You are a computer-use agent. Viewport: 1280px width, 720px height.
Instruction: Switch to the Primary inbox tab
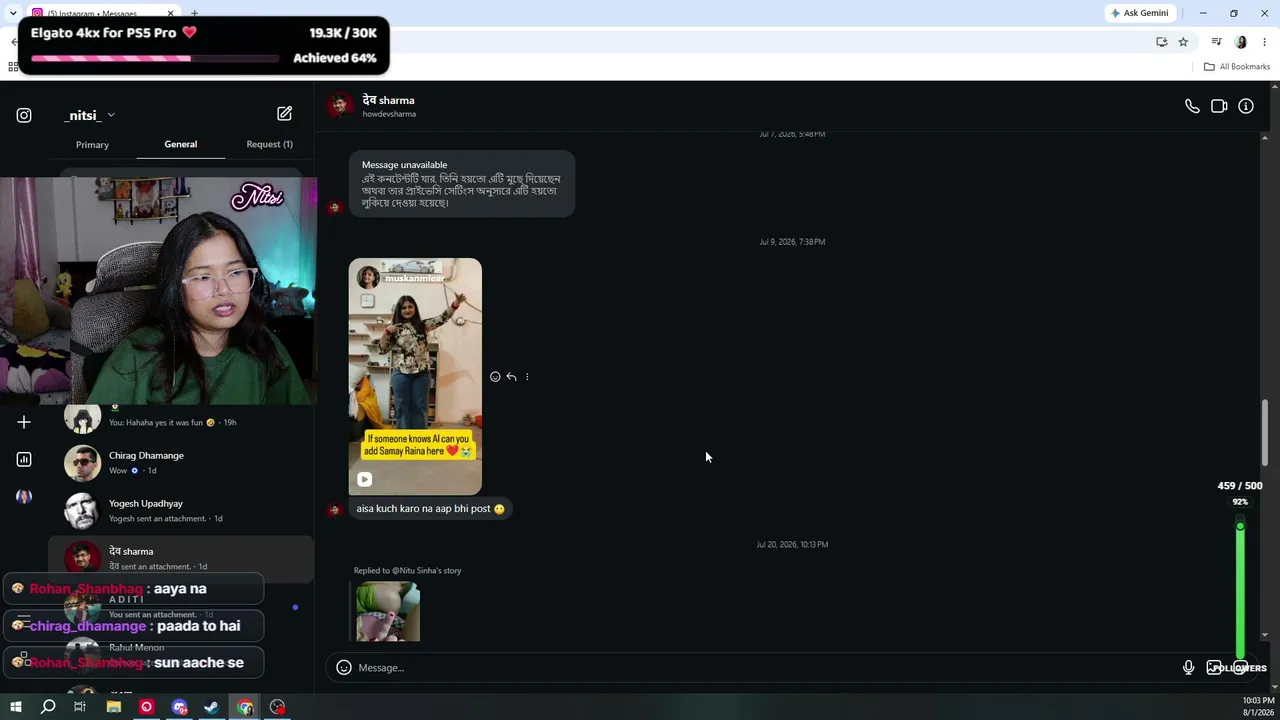(x=92, y=144)
